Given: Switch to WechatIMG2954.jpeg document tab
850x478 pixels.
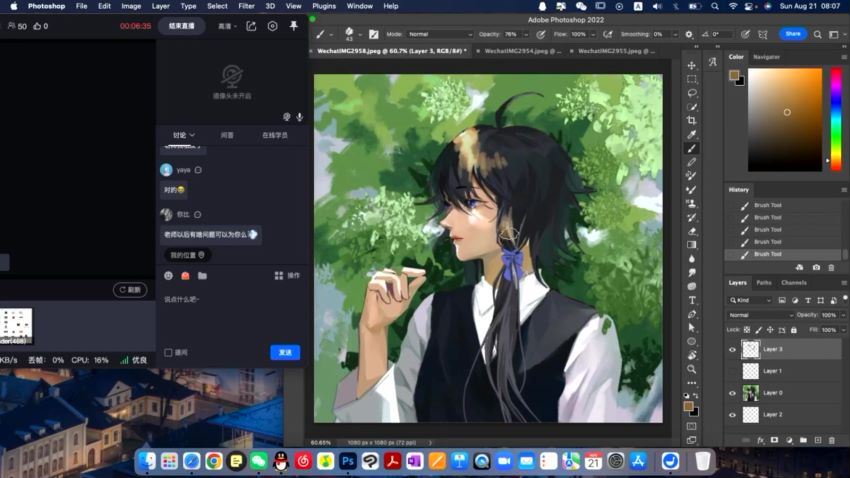Looking at the screenshot, I should [523, 51].
